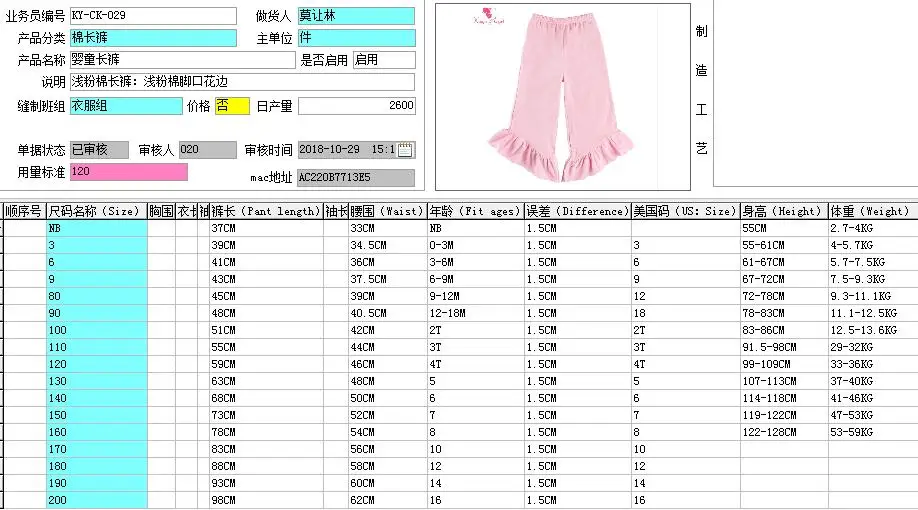The image size is (918, 510).
Task: Click the 裤长 (Pant length) column header
Action: (266, 211)
